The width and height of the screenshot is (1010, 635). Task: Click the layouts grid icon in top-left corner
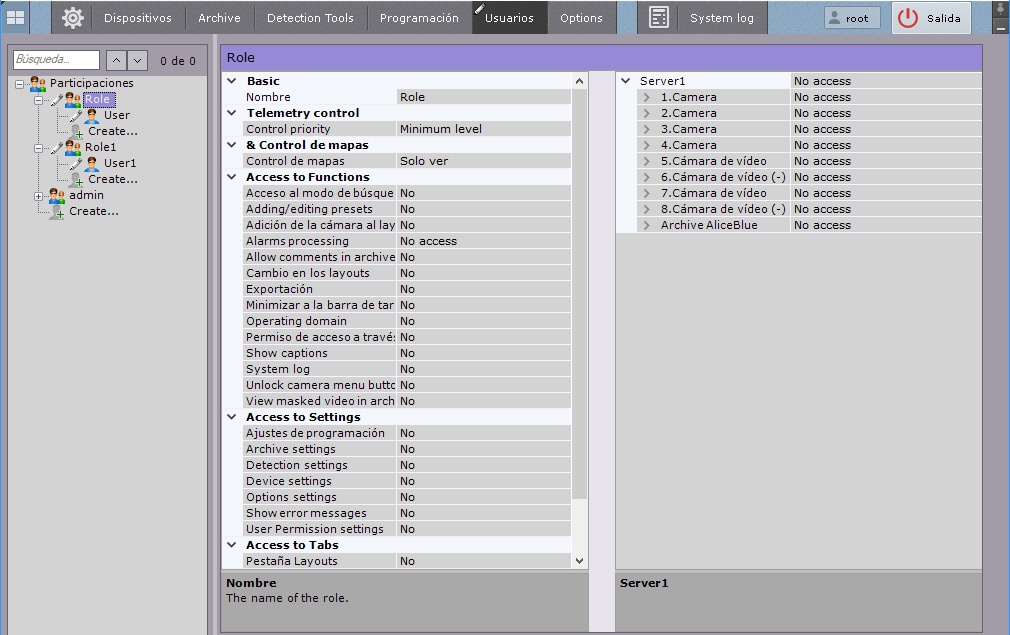pyautogui.click(x=16, y=17)
